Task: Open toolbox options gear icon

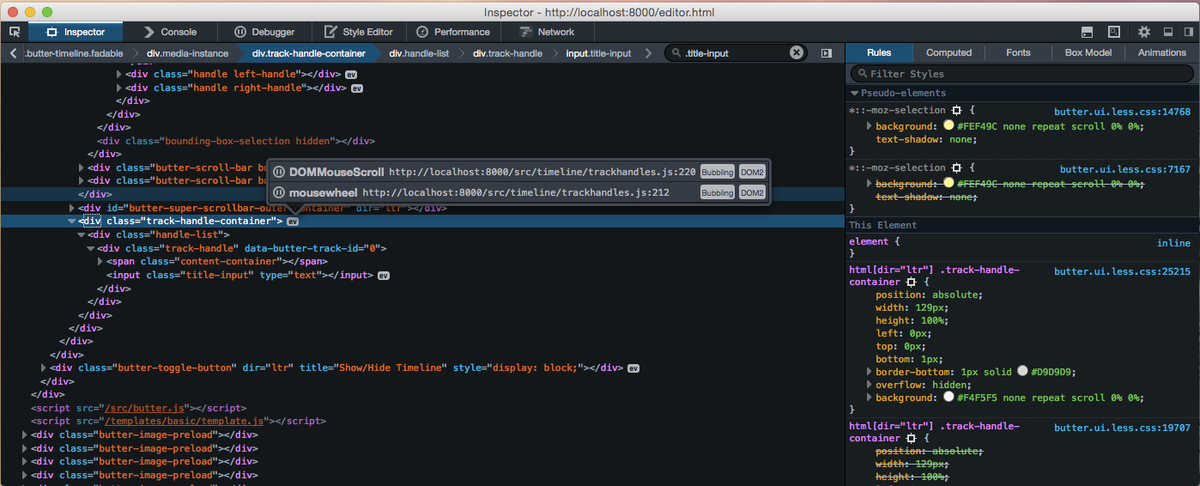Action: click(x=1143, y=32)
